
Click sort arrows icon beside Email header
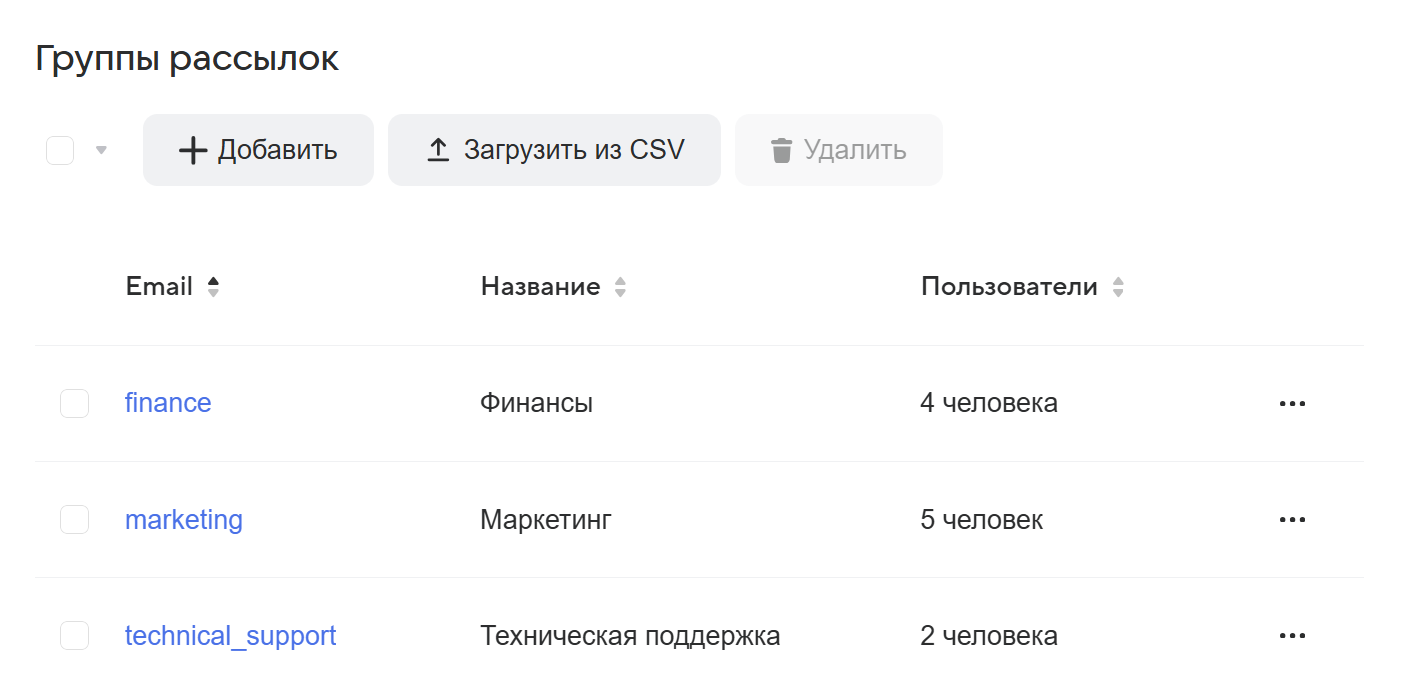click(212, 287)
